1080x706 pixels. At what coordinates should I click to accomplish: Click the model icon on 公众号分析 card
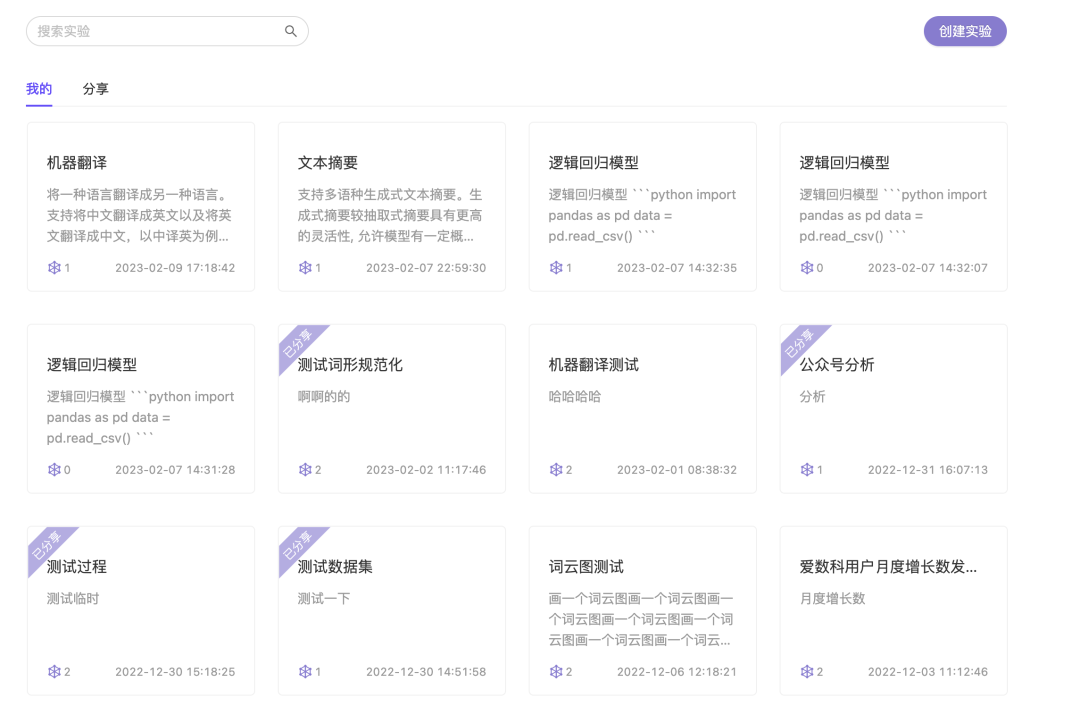(807, 469)
